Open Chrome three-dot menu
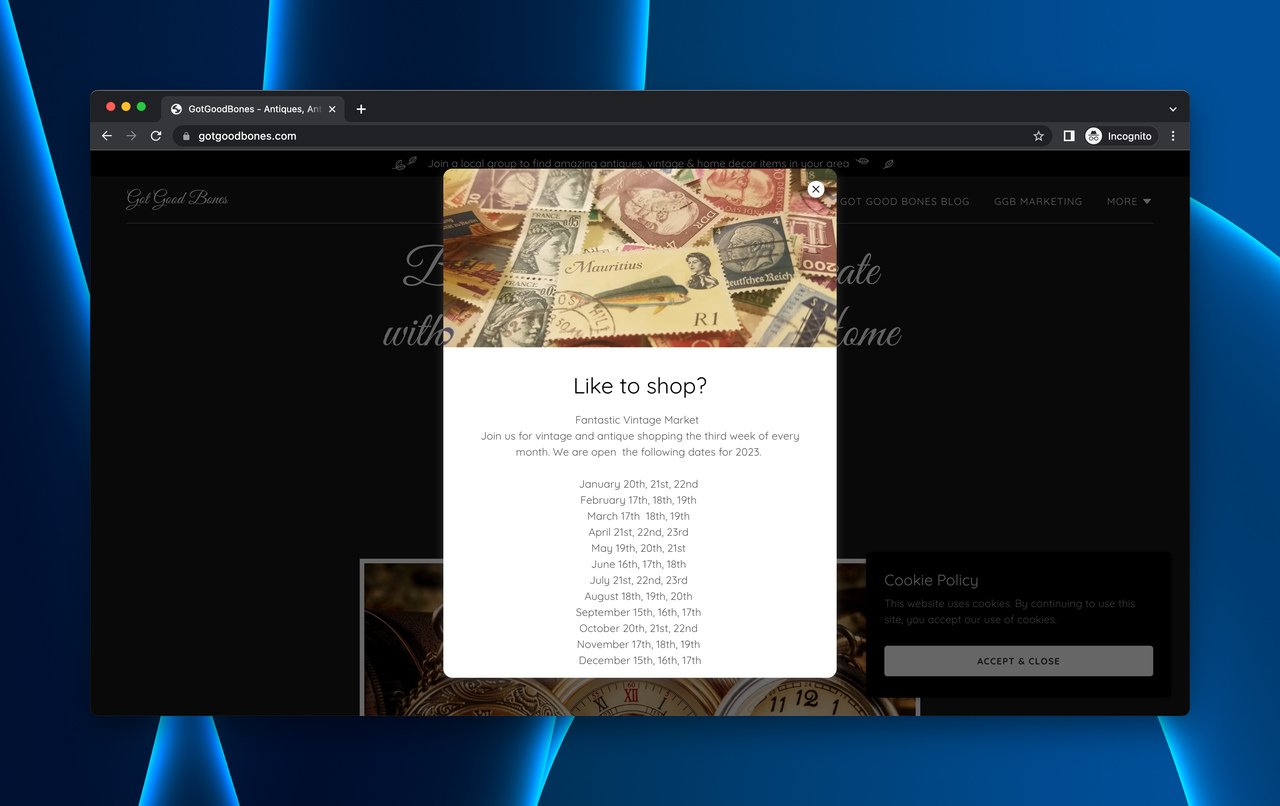The image size is (1280, 806). [x=1173, y=136]
